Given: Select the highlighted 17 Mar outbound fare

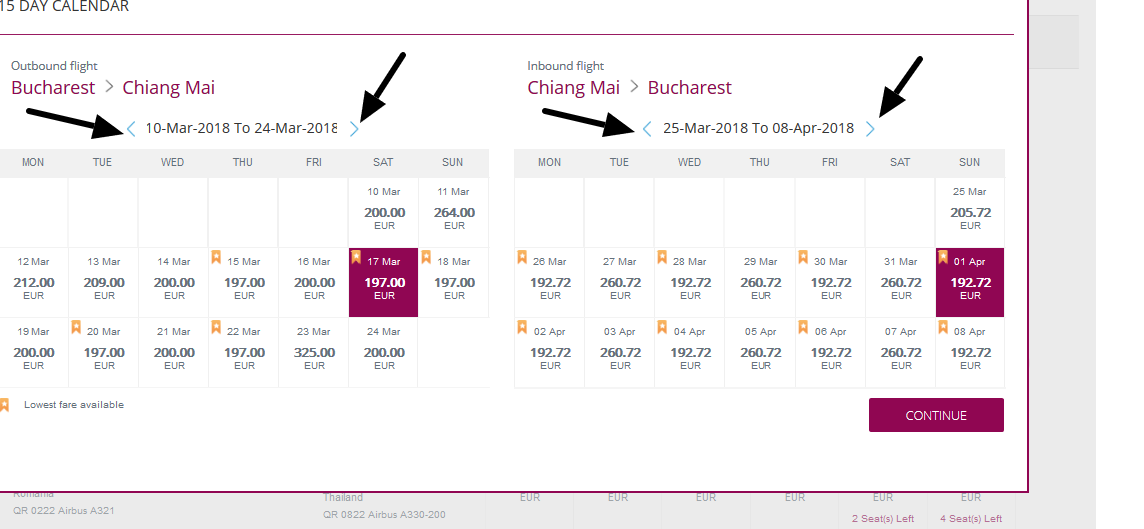Looking at the screenshot, I should (384, 282).
